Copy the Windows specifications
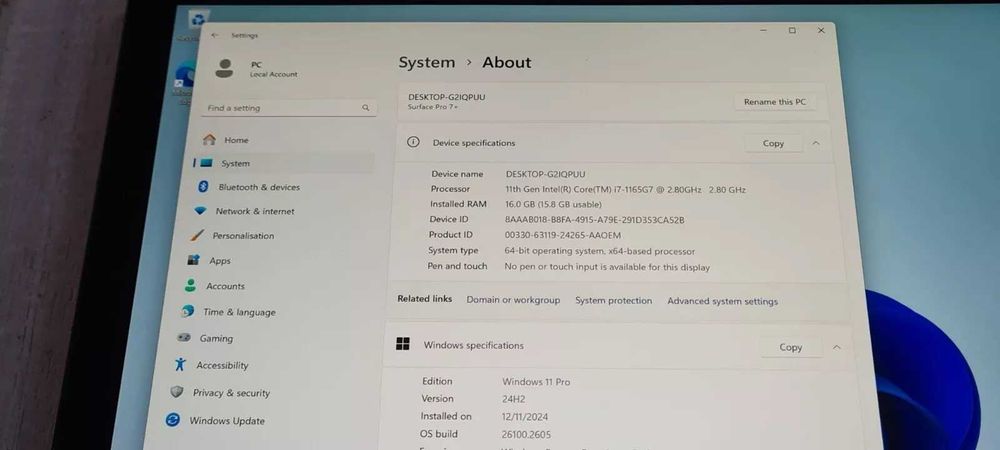This screenshot has height=450, width=1000. click(791, 347)
